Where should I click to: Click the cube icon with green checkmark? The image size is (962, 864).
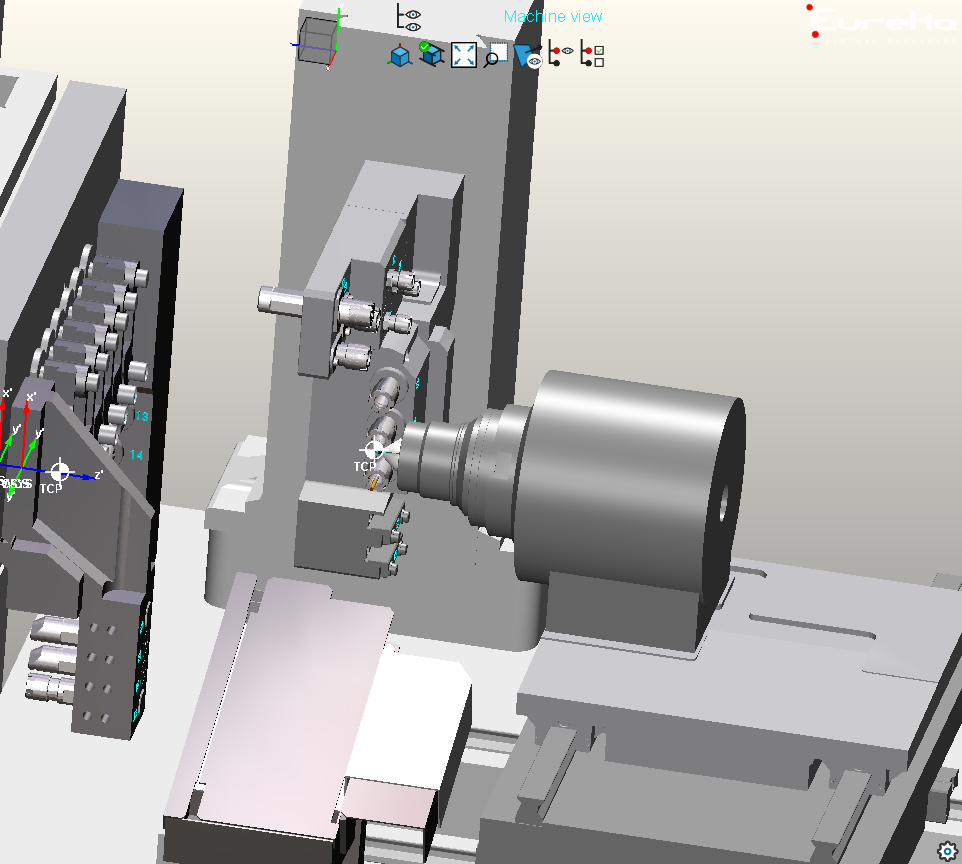(x=431, y=54)
